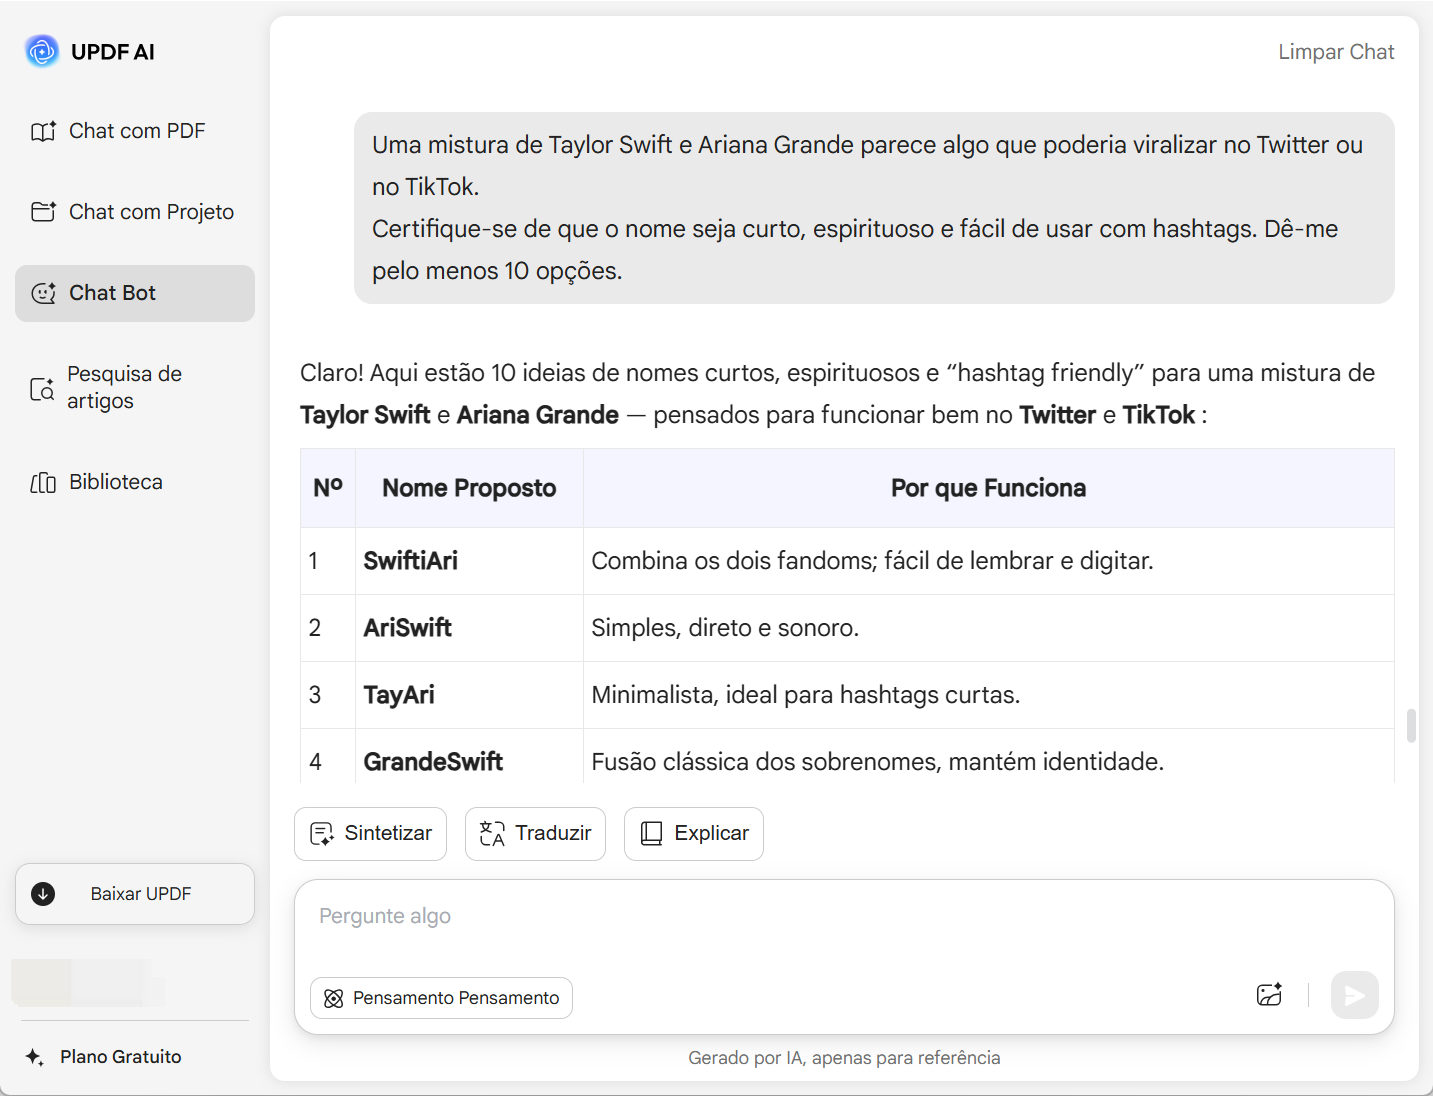Toggle the Pensamento thinking mode
Viewport: 1433px width, 1096px height.
click(x=441, y=998)
